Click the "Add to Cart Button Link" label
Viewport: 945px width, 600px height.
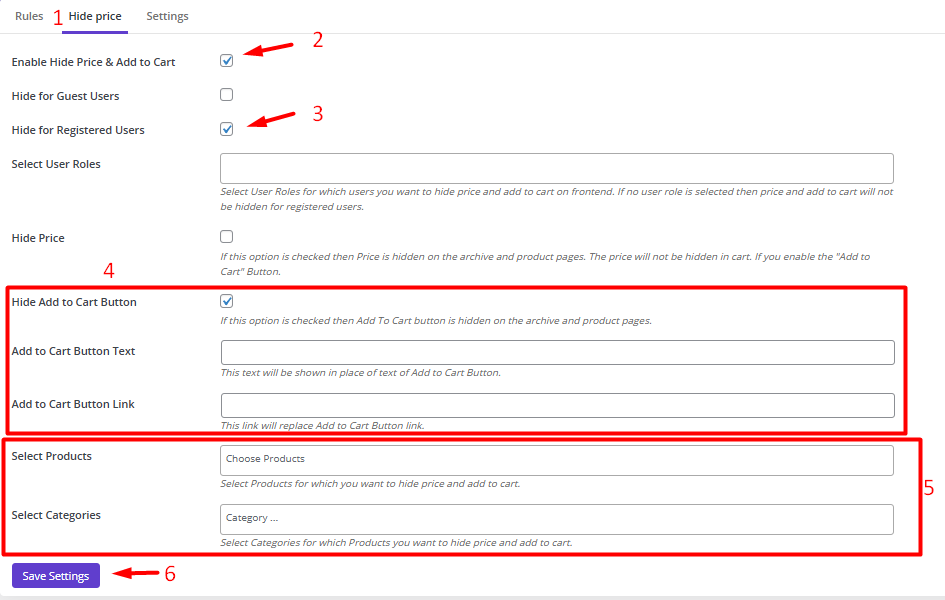[73, 404]
